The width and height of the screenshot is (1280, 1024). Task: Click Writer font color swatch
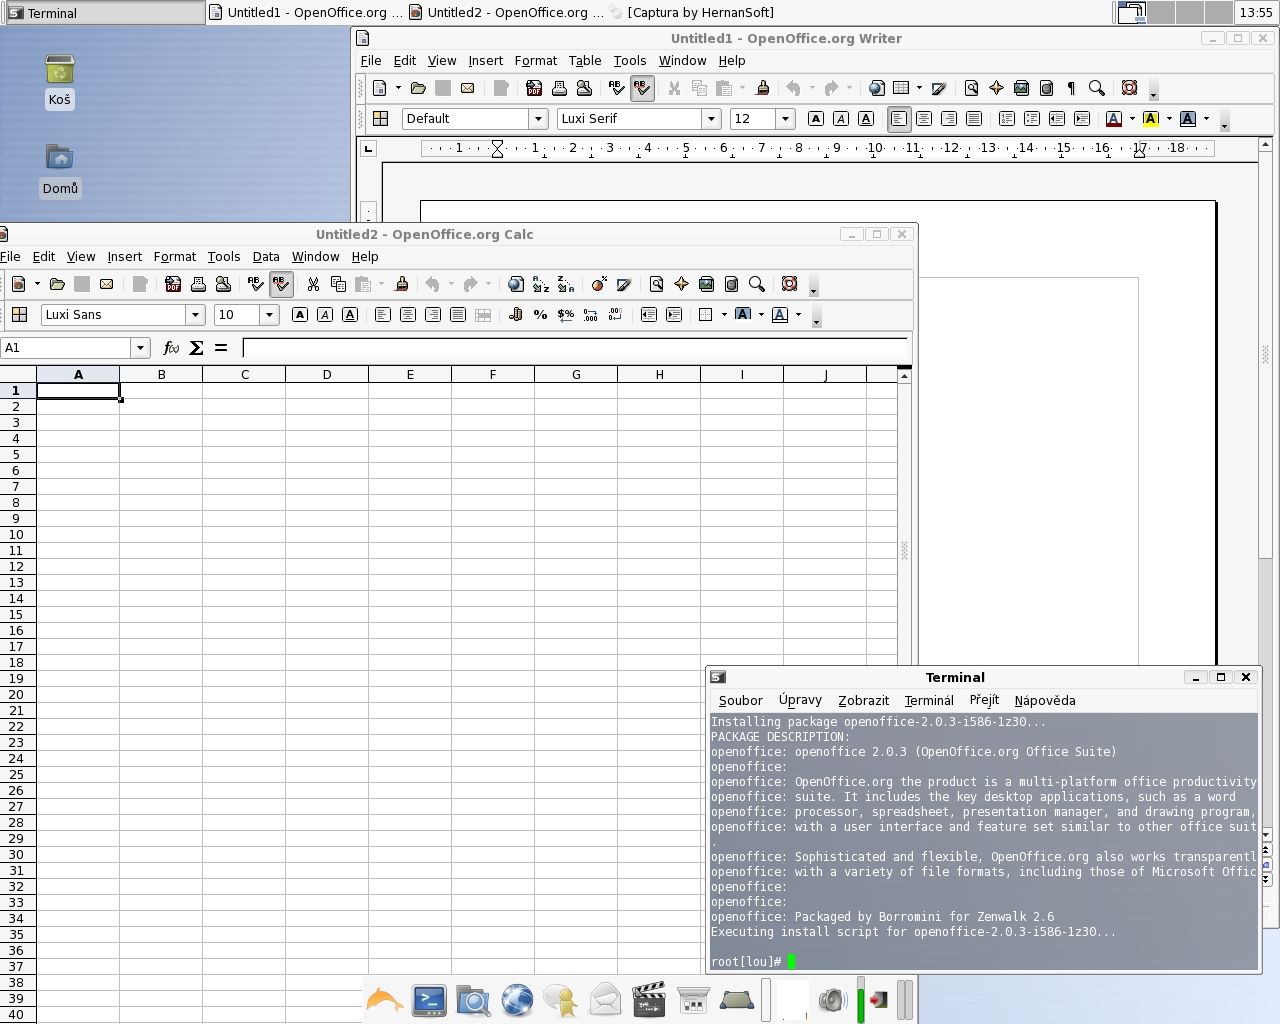coord(1114,118)
